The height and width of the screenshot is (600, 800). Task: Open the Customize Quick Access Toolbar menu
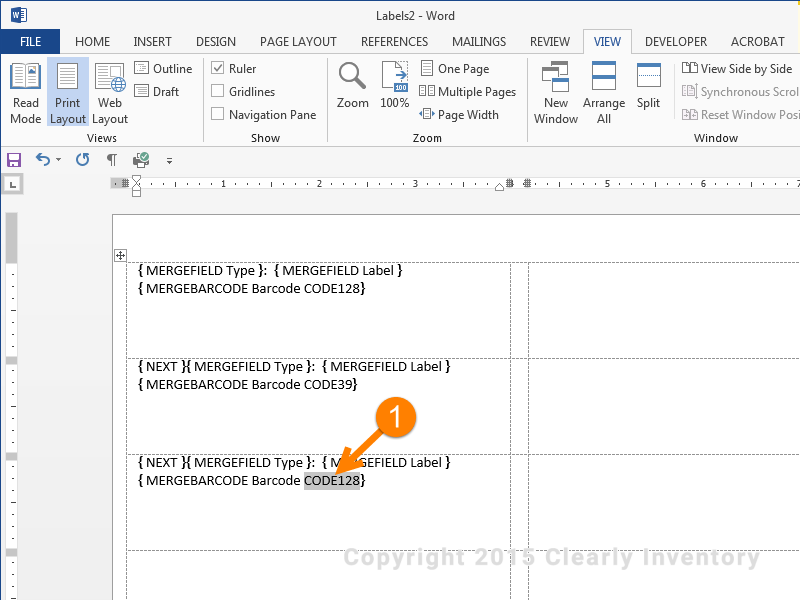click(170, 160)
